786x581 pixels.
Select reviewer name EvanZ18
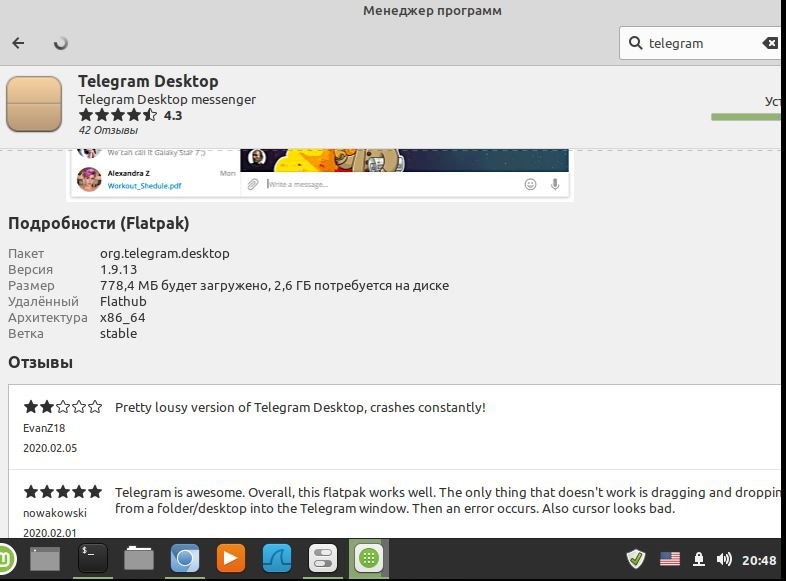(x=44, y=428)
